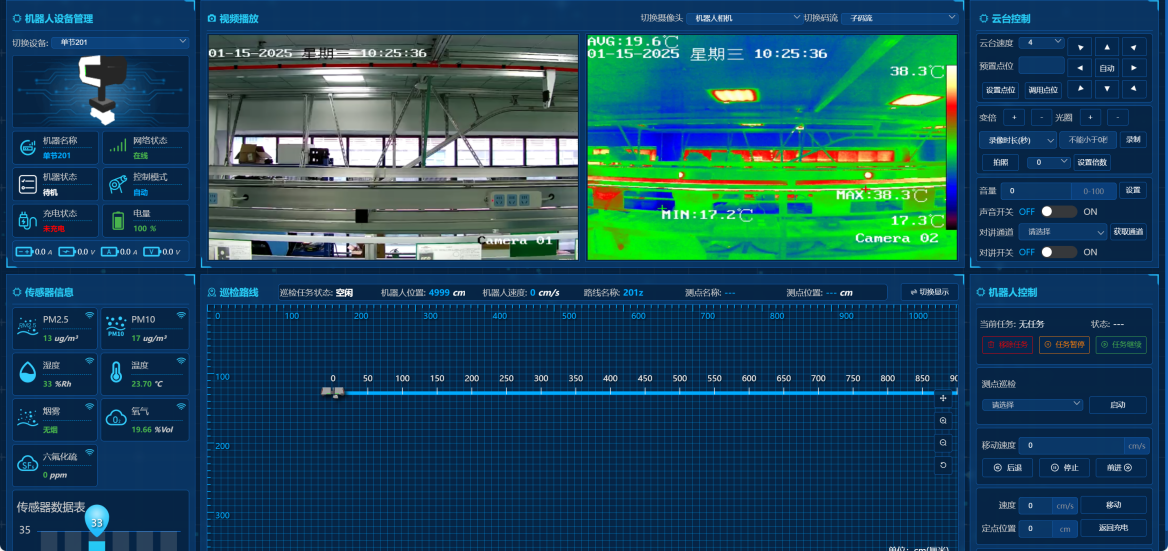This screenshot has height=551, width=1168.
Task: Click the moving speed (移动速度) input field
Action: pos(1071,445)
